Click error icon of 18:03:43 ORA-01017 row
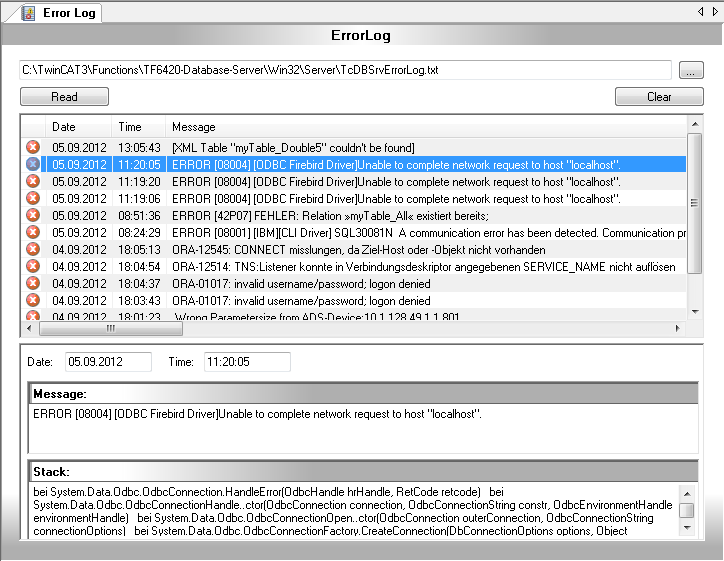The height and width of the screenshot is (561, 724). (x=33, y=301)
